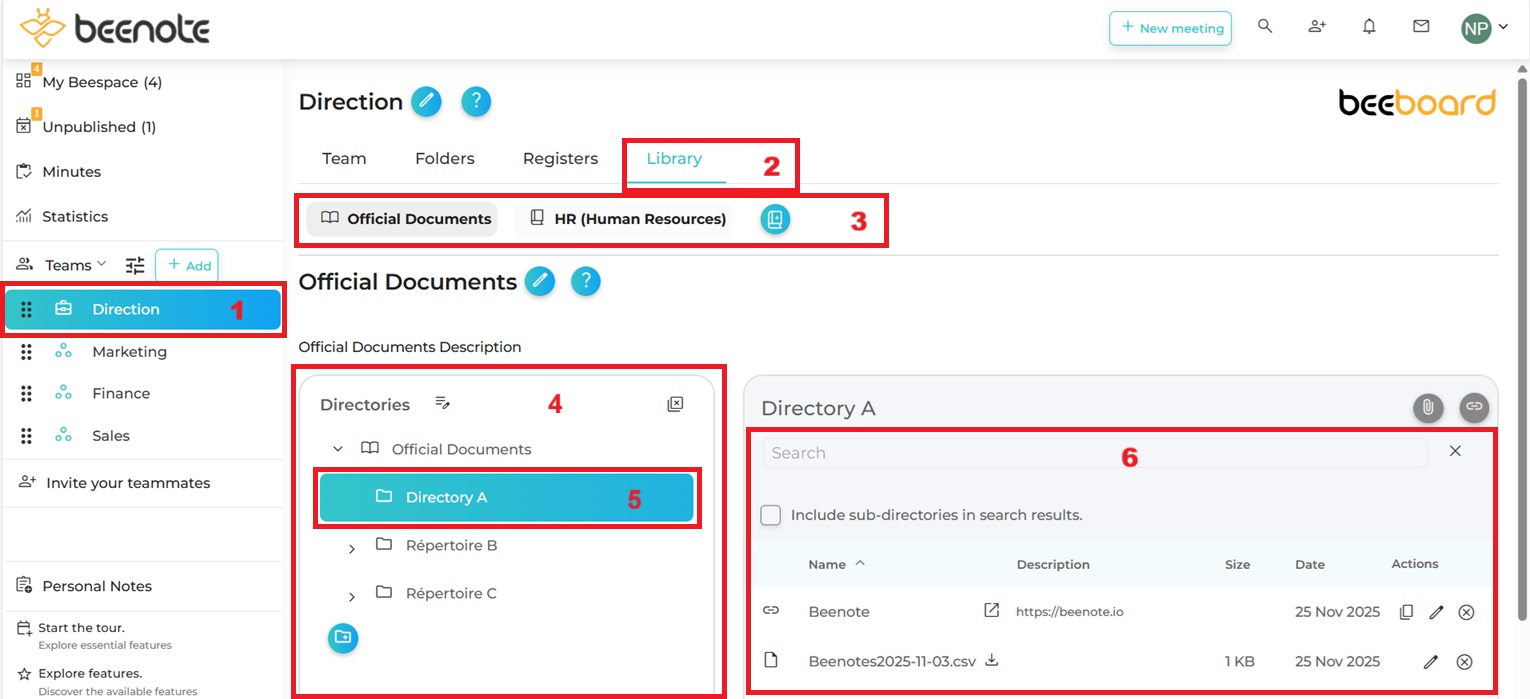Click the add link icon in Directory A
1530x699 pixels.
click(x=1473, y=407)
